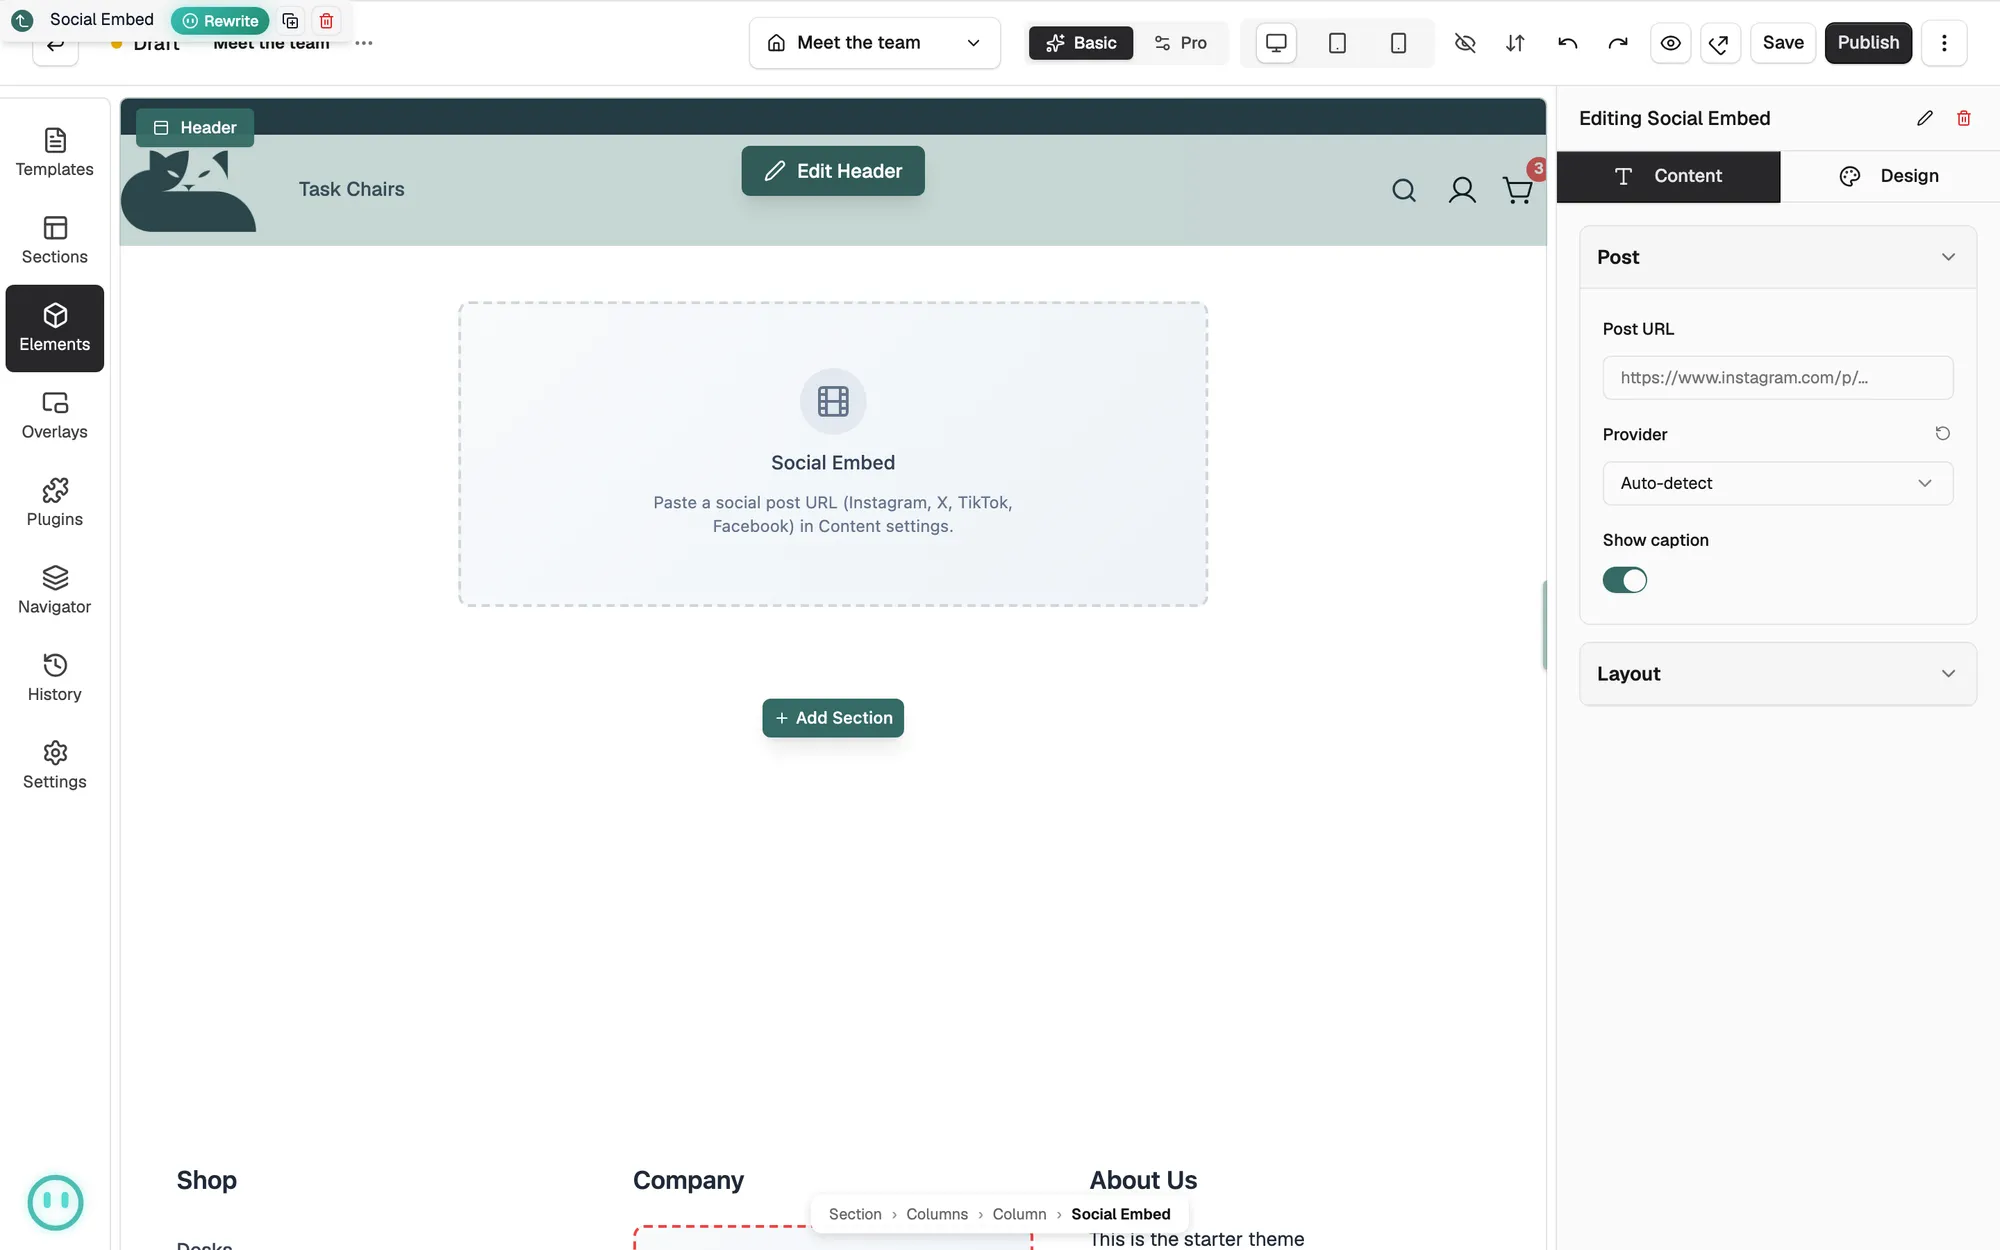Click the account user icon
Screen dimensions: 2000x1250
[x=1462, y=190]
